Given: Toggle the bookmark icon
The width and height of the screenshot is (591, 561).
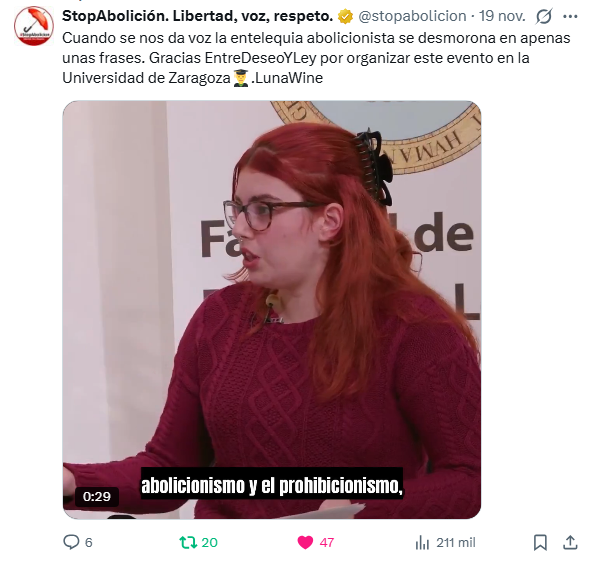Looking at the screenshot, I should tap(540, 543).
